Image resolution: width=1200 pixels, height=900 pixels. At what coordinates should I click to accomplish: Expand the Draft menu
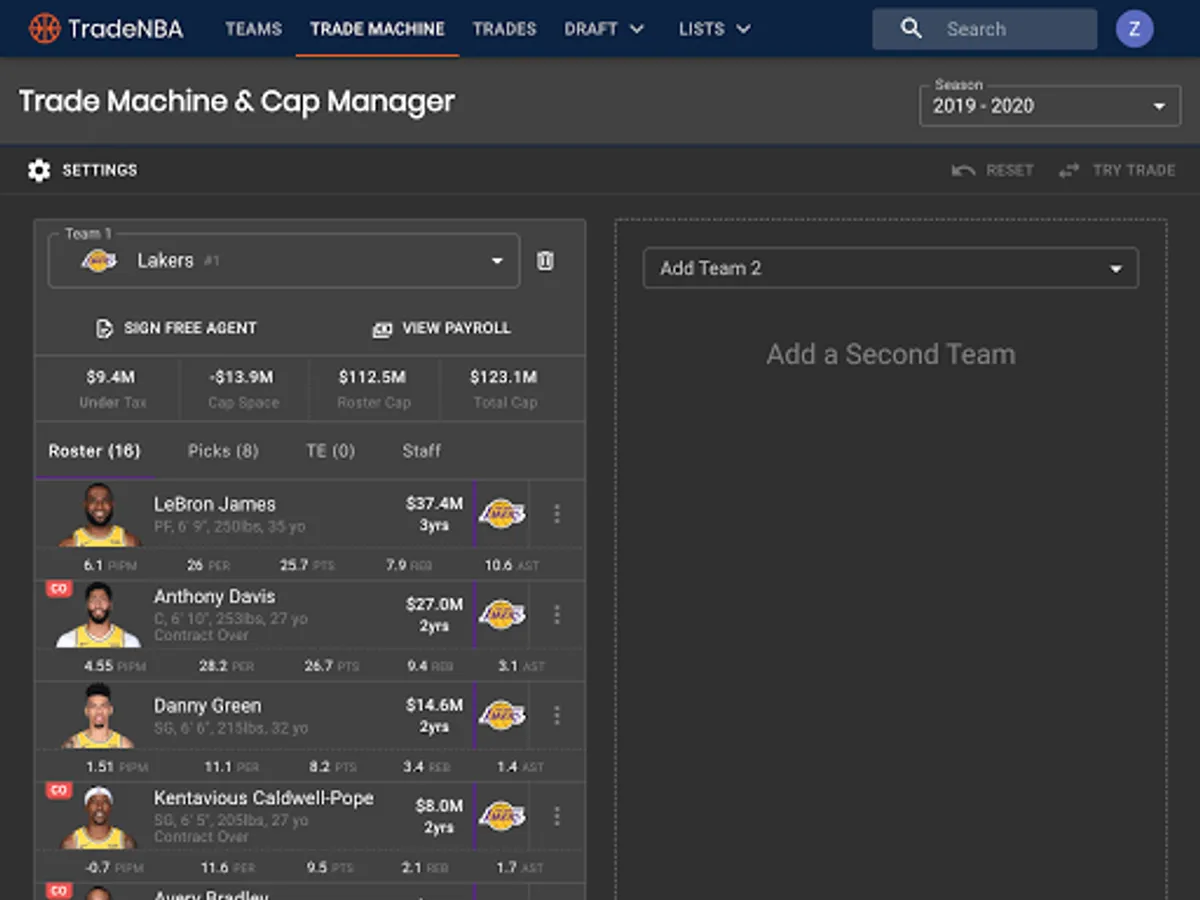pos(605,29)
